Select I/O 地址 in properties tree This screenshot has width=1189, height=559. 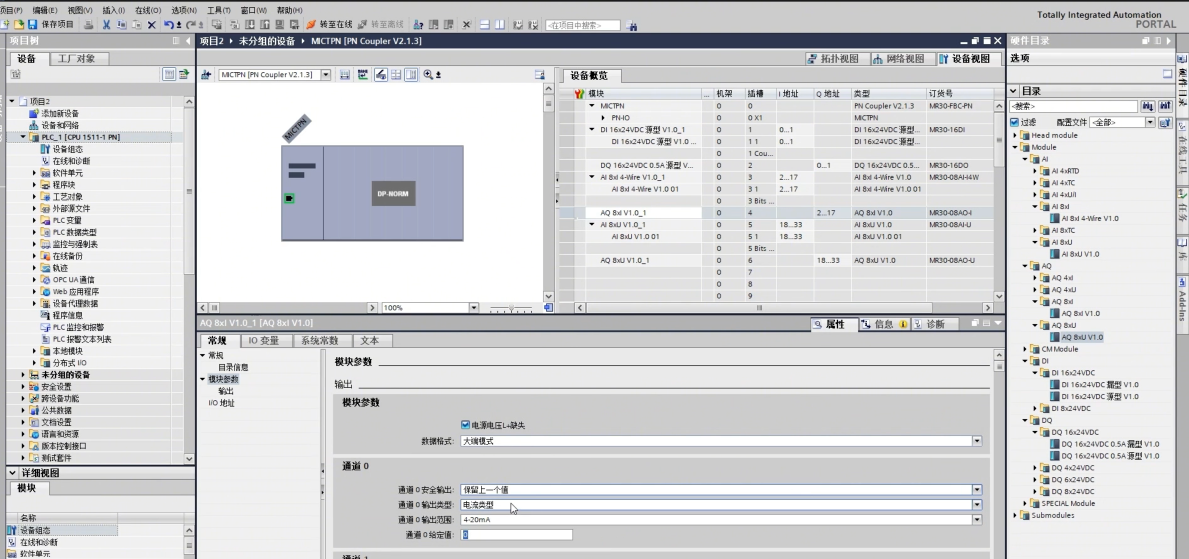point(221,403)
